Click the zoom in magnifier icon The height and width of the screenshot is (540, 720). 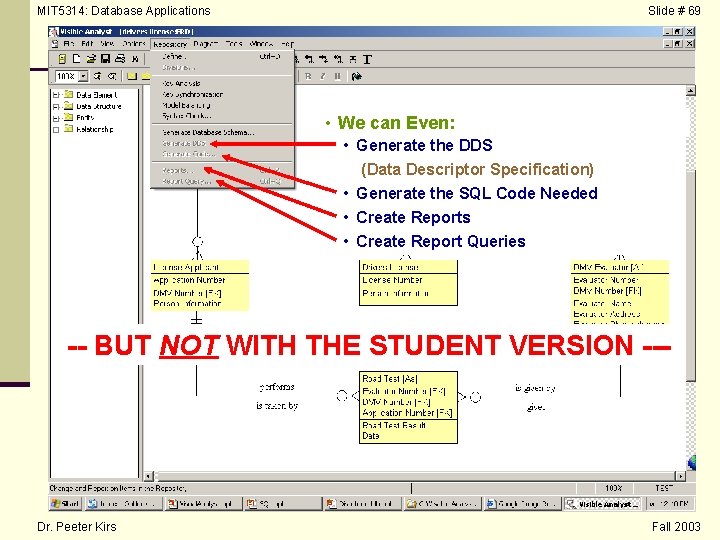[x=97, y=76]
